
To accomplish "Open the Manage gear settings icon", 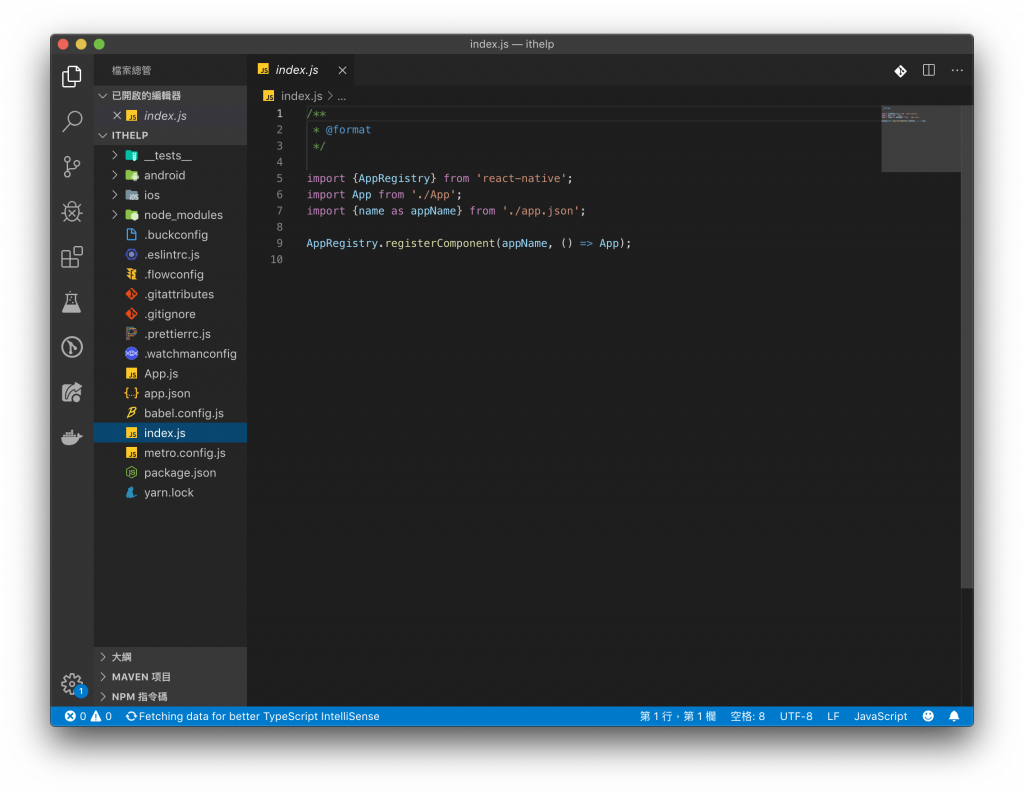I will point(72,684).
